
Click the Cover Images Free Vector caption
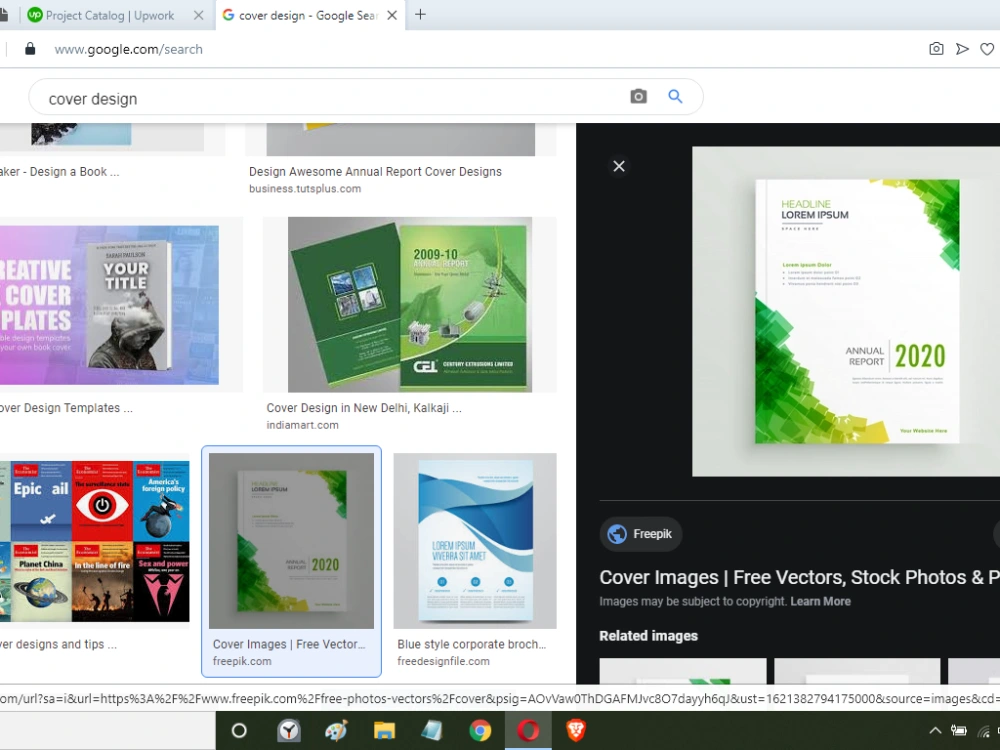[289, 644]
